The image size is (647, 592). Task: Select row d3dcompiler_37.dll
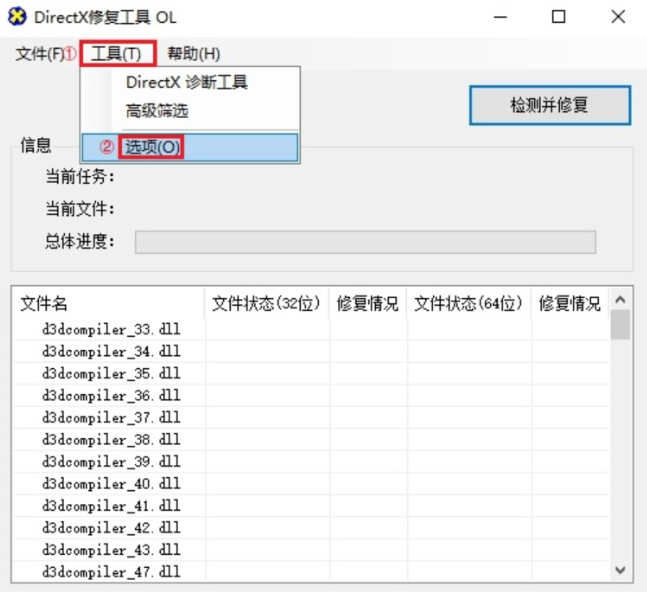point(311,418)
